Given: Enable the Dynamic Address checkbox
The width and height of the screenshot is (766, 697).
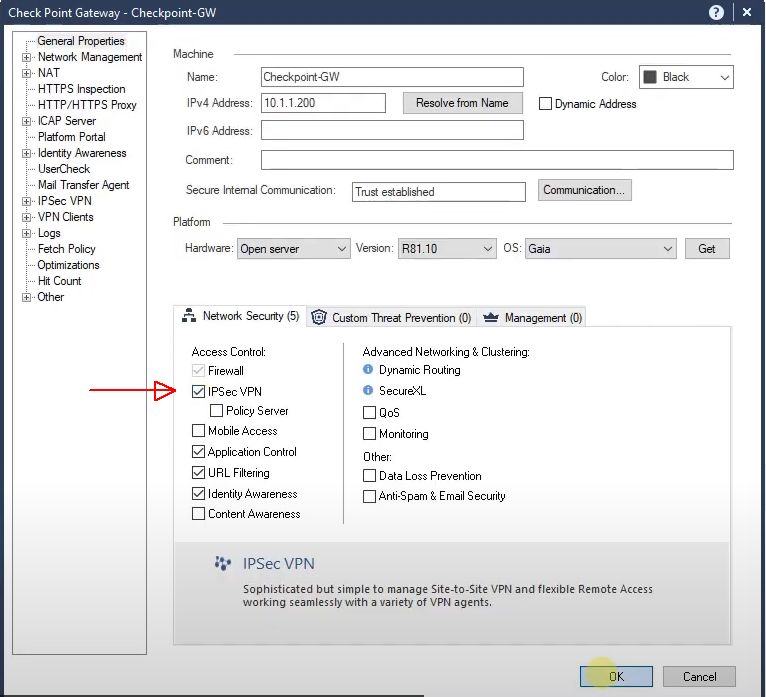Looking at the screenshot, I should pyautogui.click(x=545, y=104).
